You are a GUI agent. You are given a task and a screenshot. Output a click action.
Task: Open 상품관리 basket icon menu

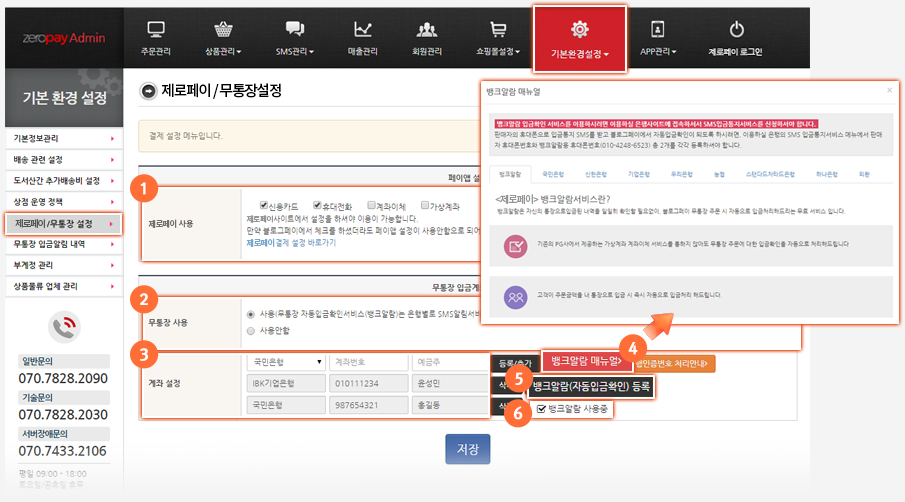click(x=223, y=29)
